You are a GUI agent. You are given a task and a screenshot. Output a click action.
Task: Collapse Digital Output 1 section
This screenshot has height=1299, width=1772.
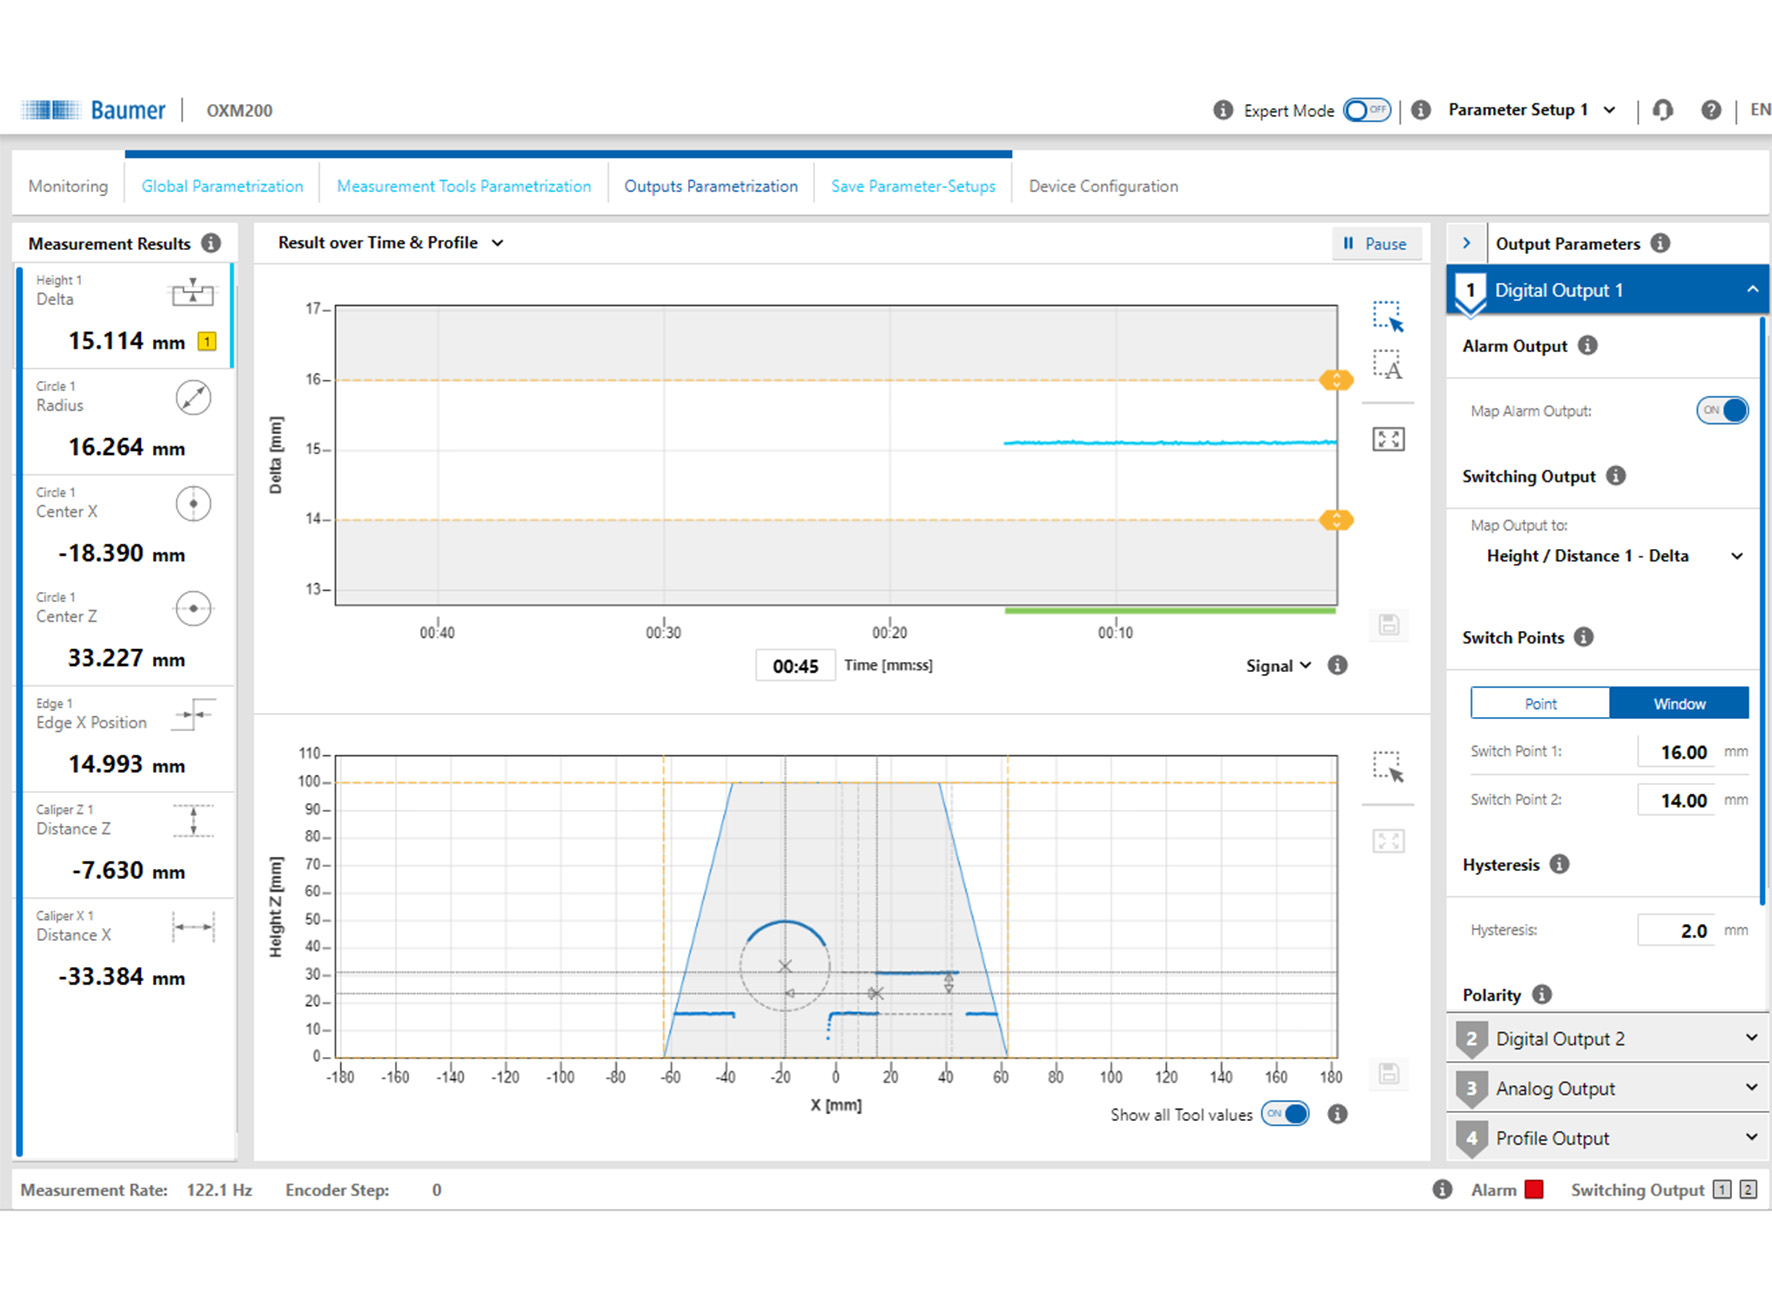point(1608,290)
